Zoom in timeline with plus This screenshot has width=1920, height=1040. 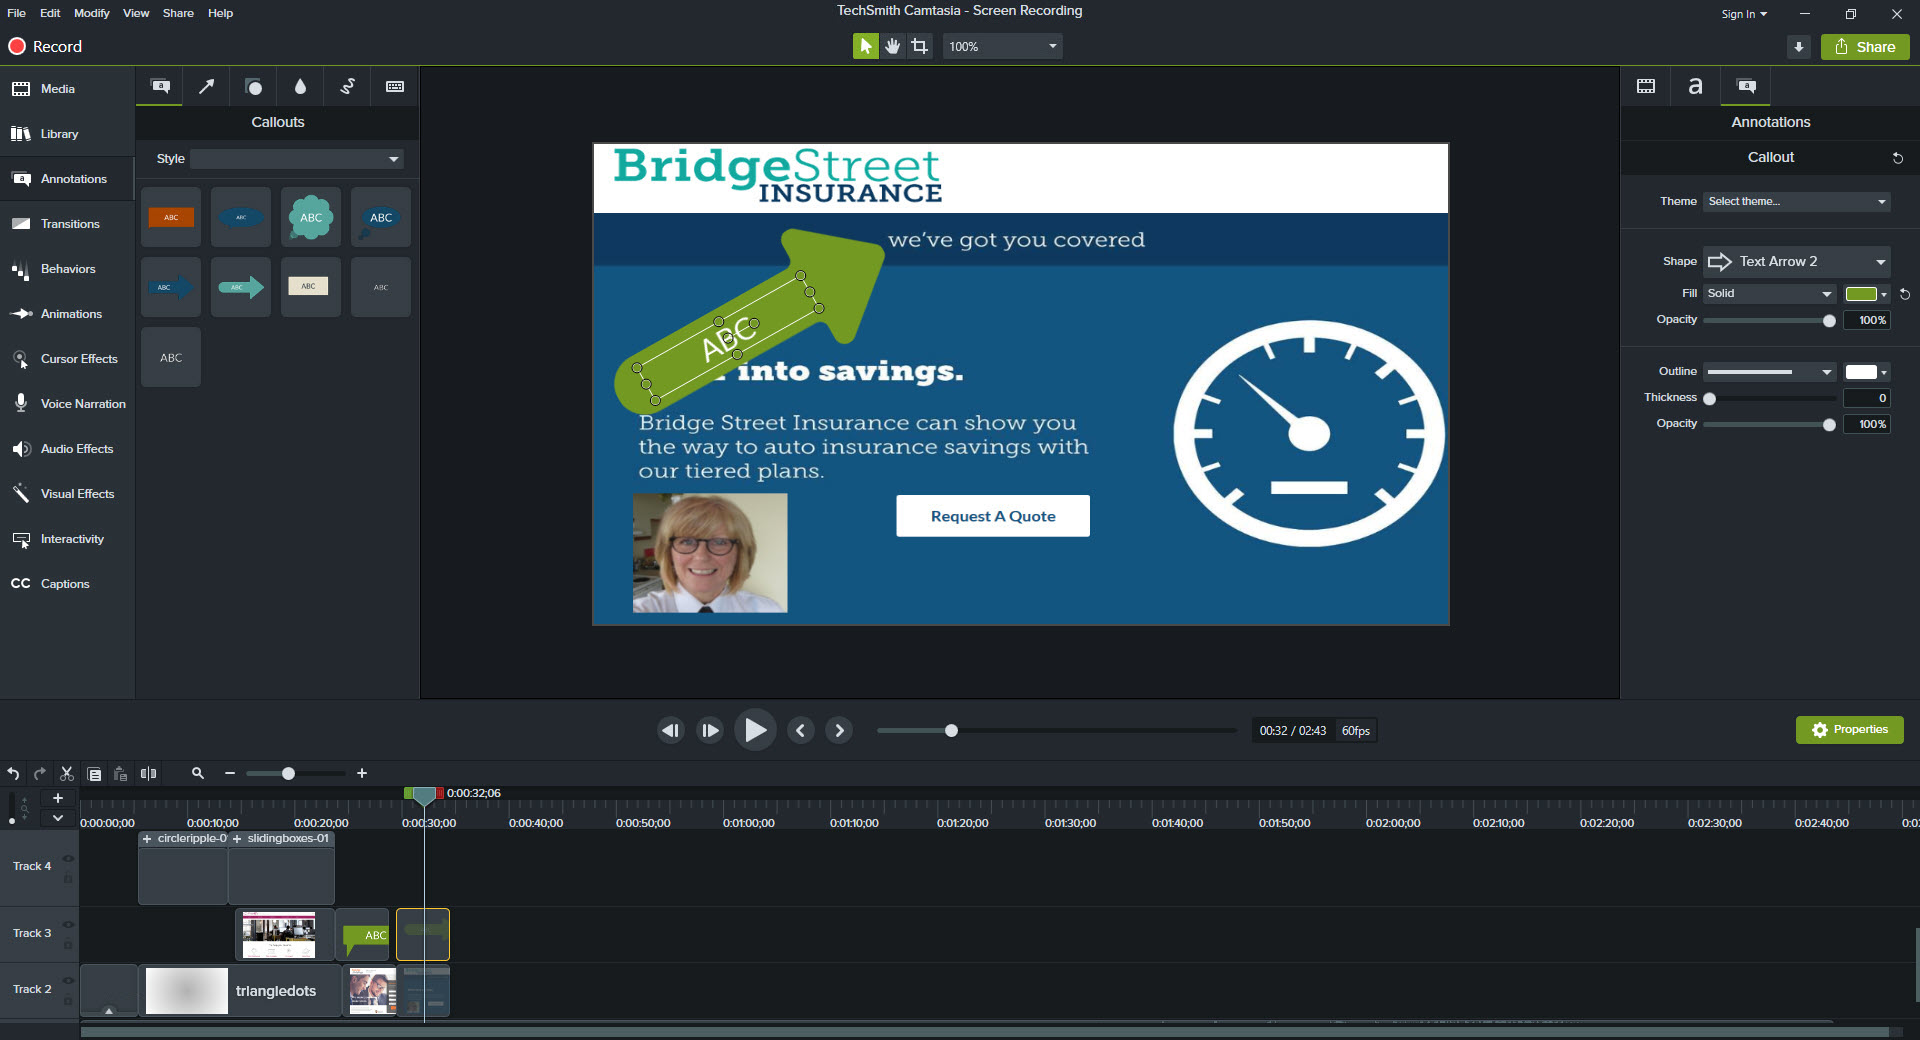click(362, 773)
